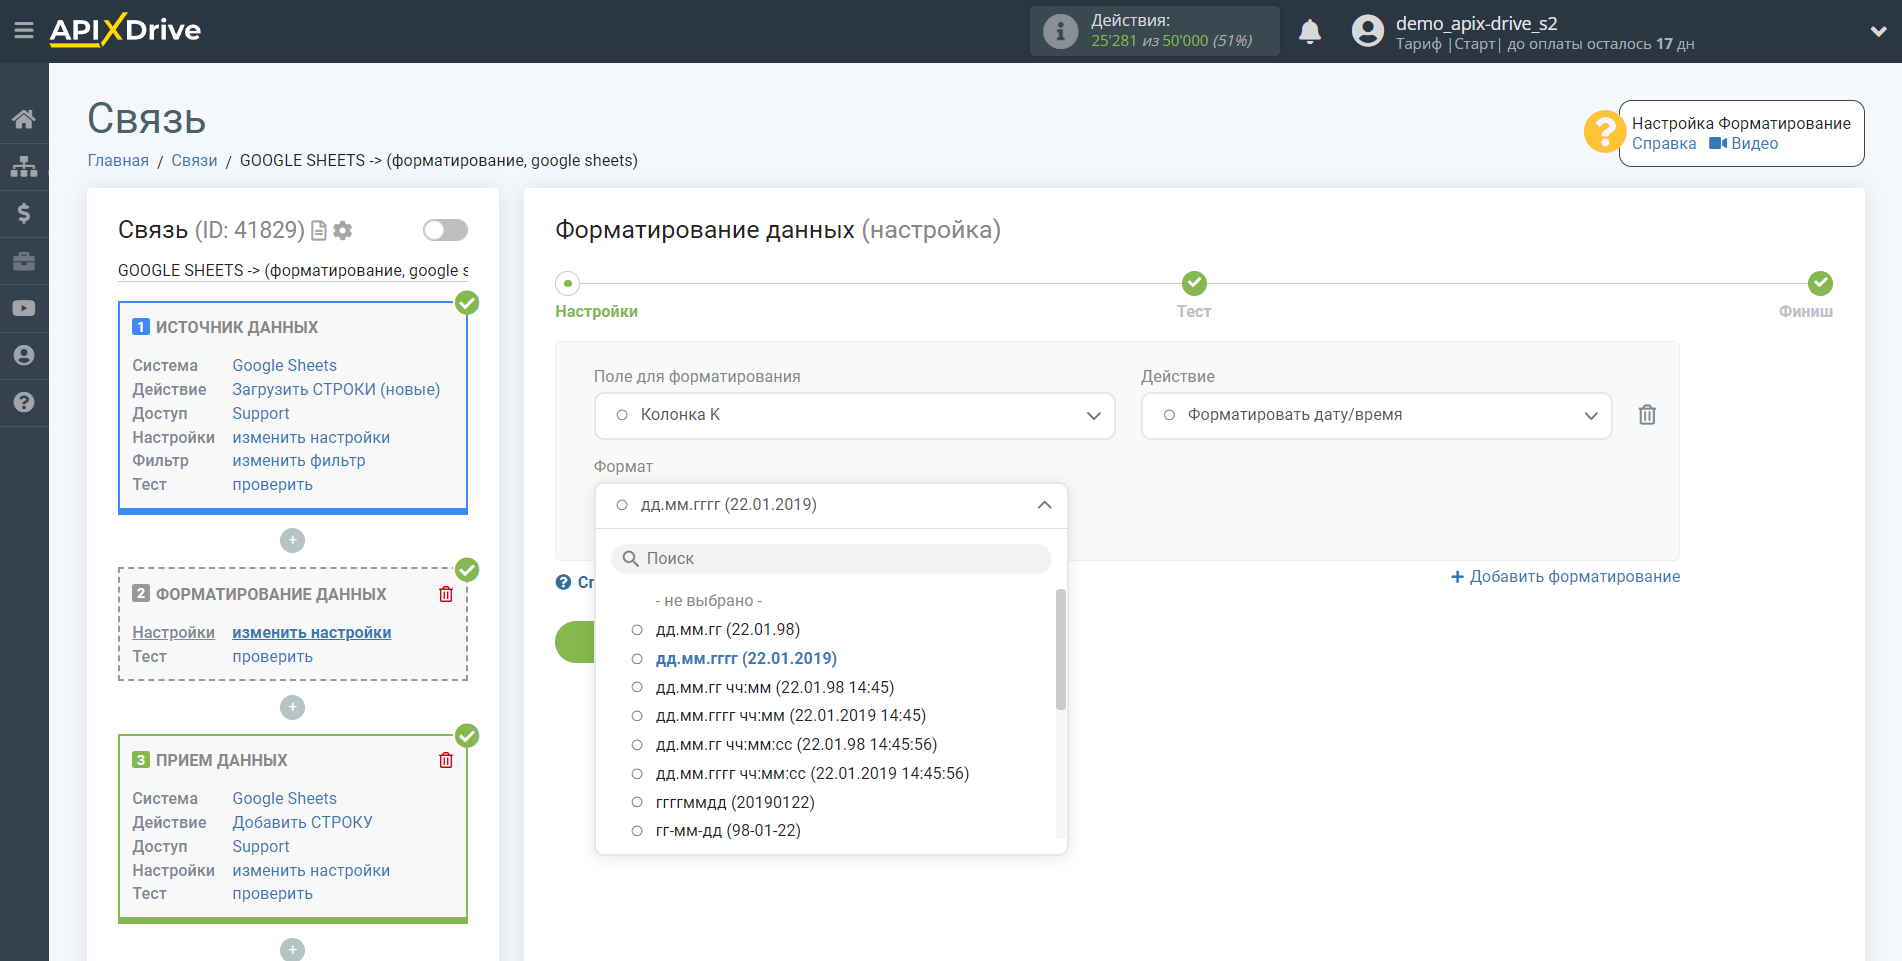Select format дд.мм.гггг чч:мм (22.01.2019 14:45)

click(x=791, y=715)
